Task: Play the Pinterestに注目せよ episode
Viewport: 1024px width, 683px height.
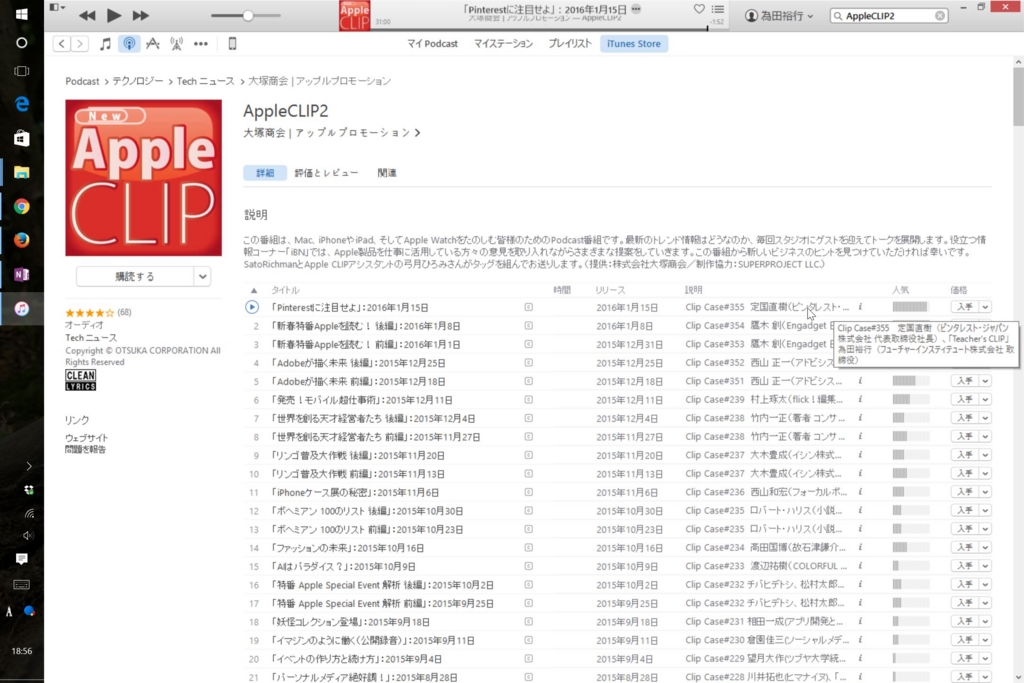Action: pyautogui.click(x=251, y=307)
